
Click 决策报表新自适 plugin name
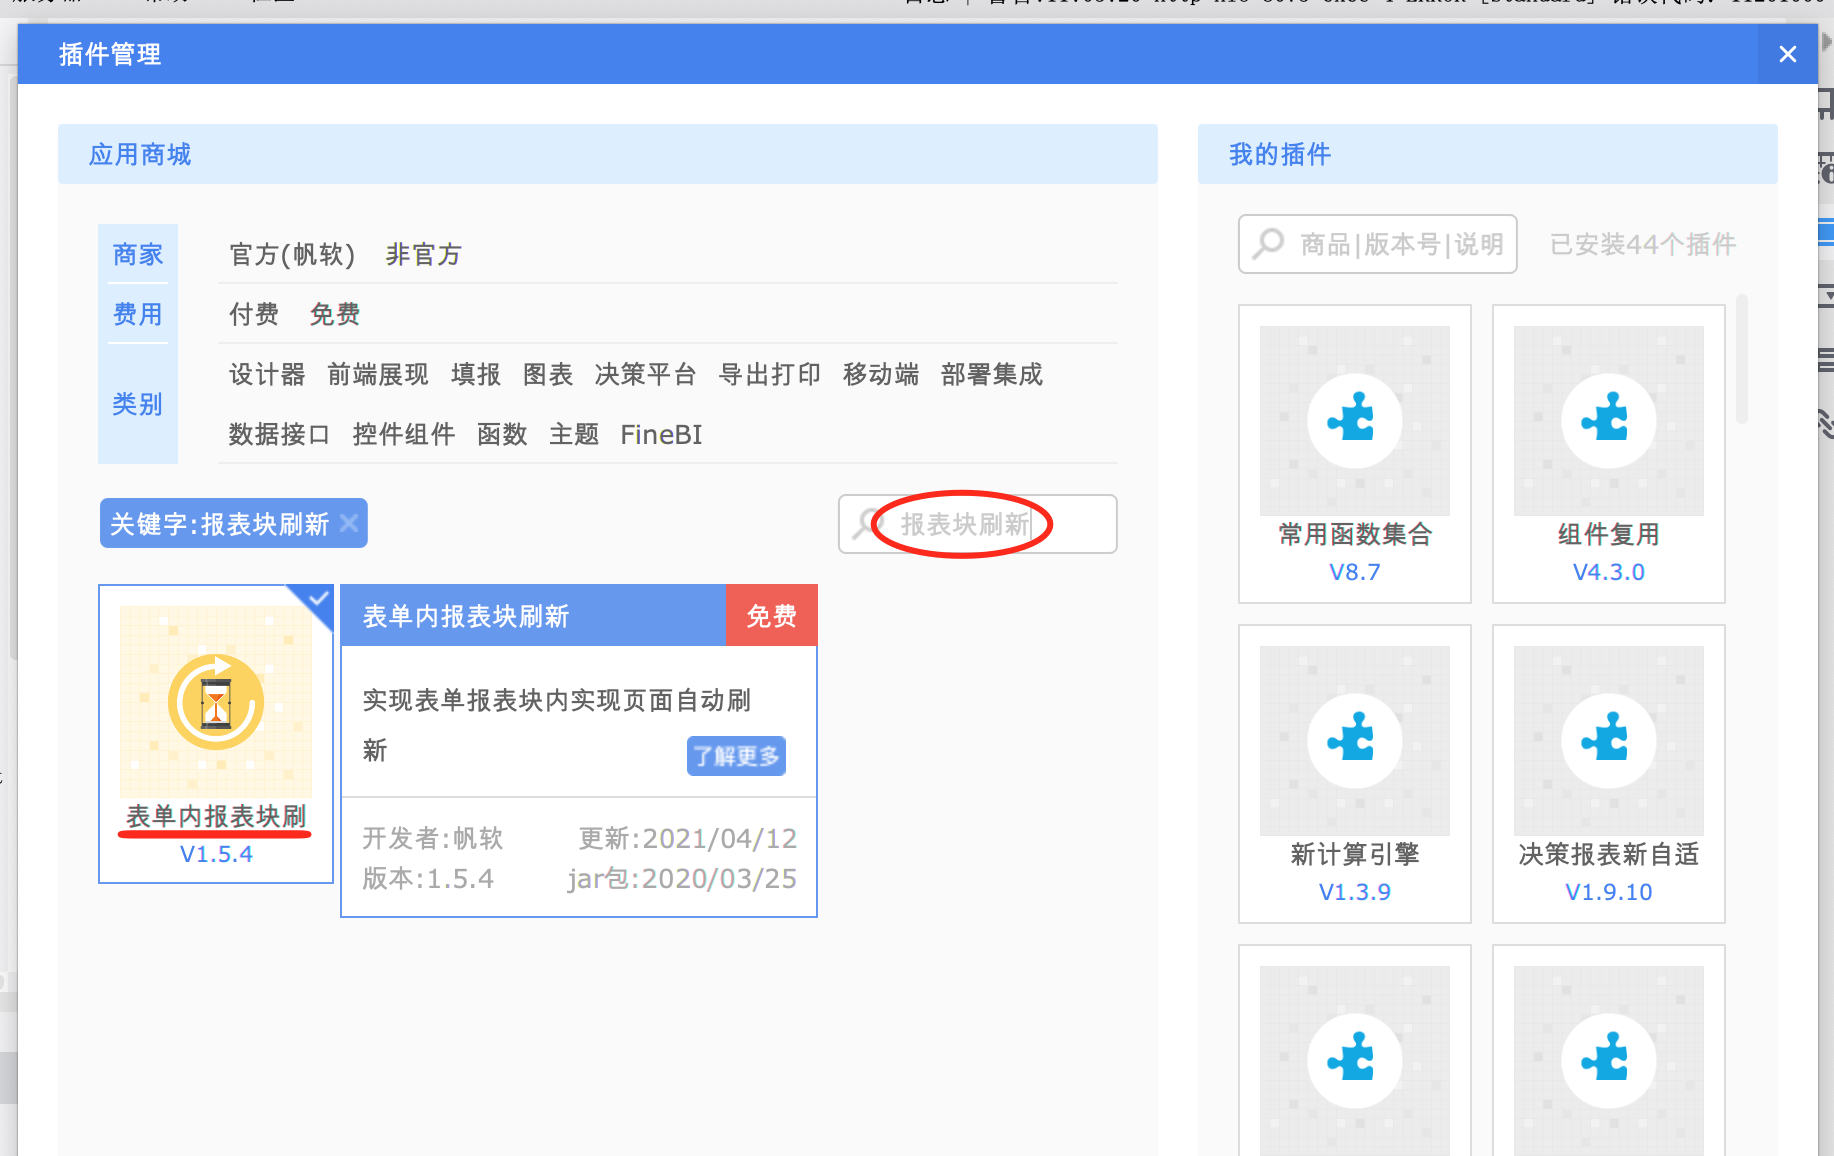click(x=1609, y=854)
